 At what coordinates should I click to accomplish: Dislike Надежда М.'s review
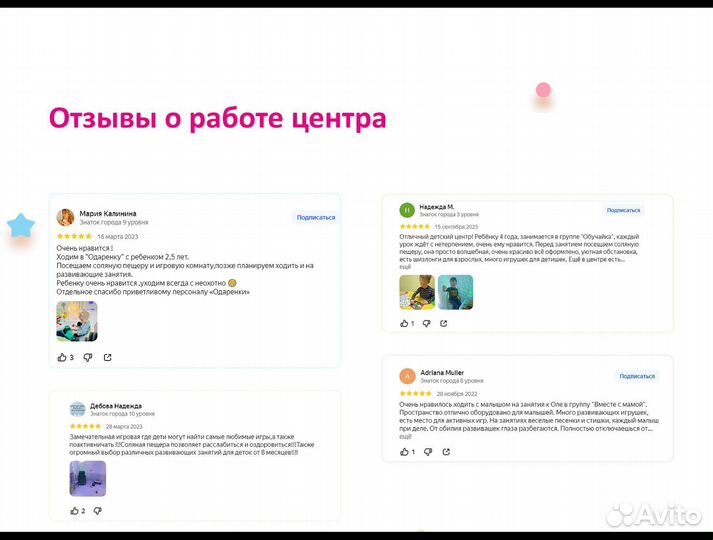pos(426,323)
